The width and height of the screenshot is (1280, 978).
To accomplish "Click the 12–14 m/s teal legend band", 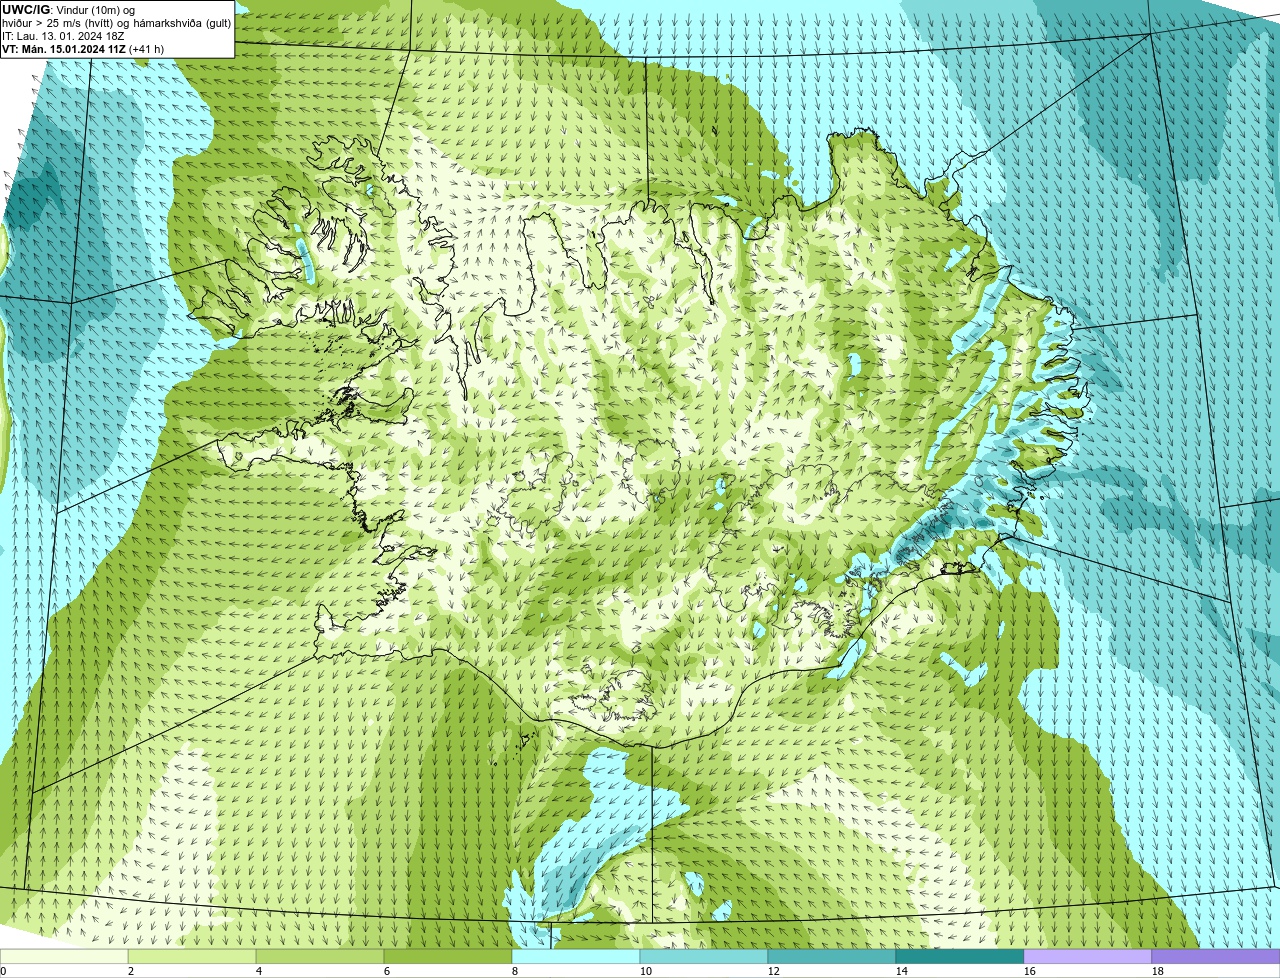I will click(x=832, y=956).
